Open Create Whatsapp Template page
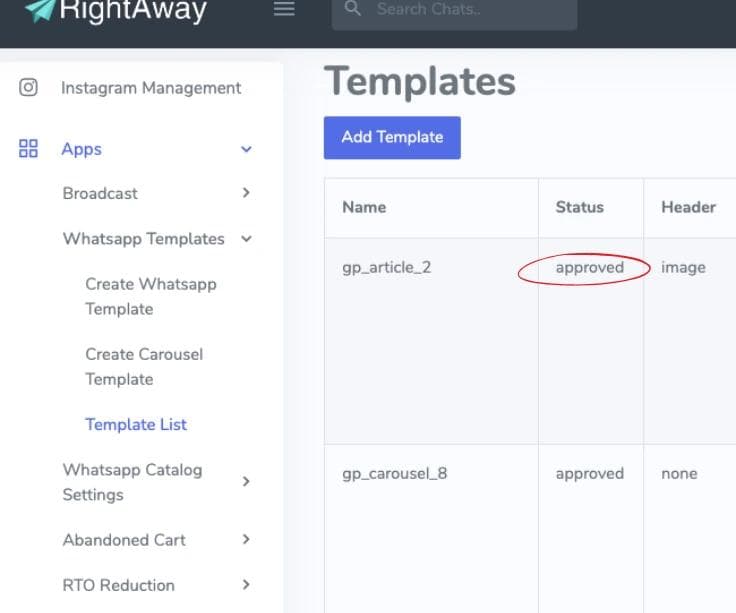Screen dimensions: 736x613 [x=150, y=296]
